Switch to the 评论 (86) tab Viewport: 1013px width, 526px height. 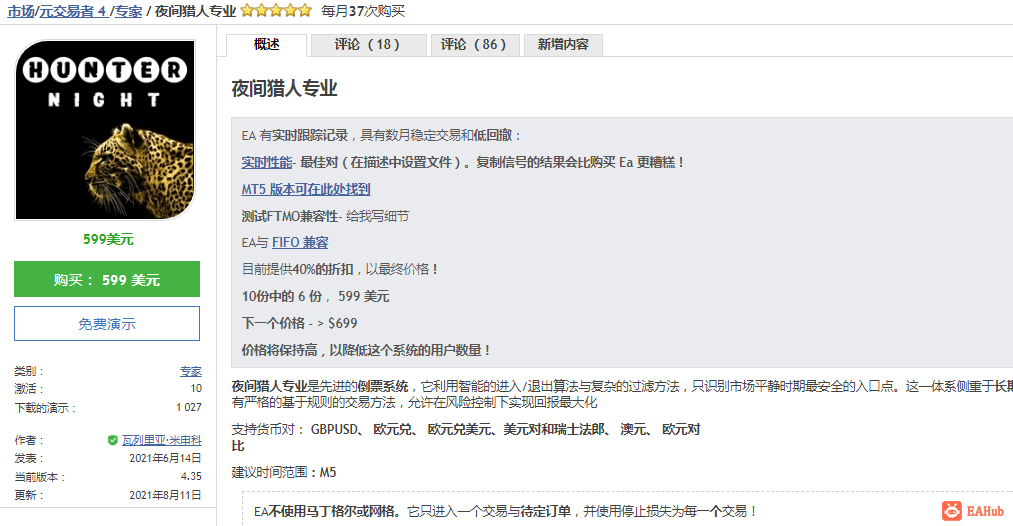coord(475,45)
